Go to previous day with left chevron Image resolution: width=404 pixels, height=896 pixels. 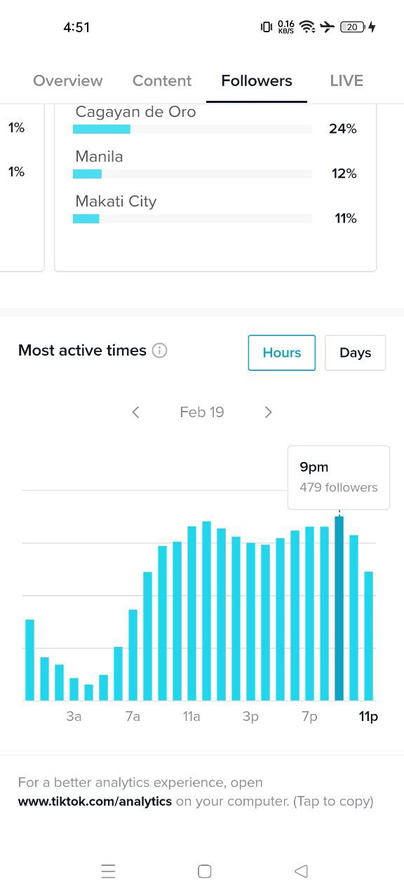135,412
